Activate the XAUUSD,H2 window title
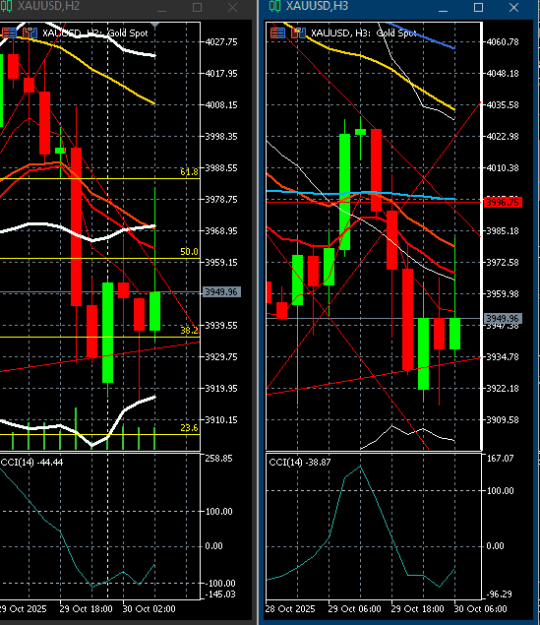Image resolution: width=540 pixels, height=625 pixels. tap(48, 6)
